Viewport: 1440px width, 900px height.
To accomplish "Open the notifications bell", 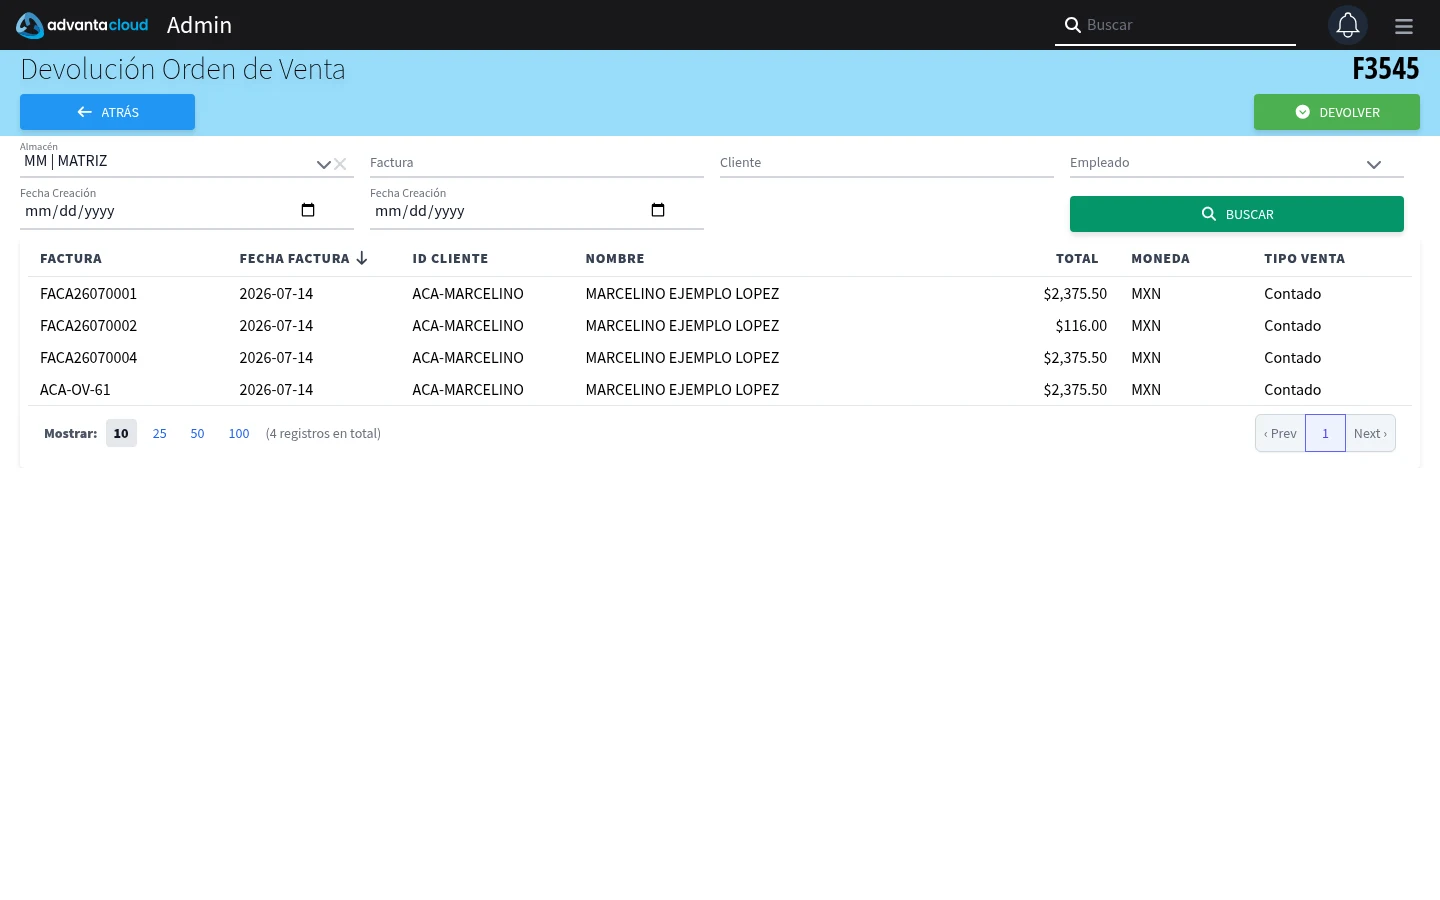I will click(x=1348, y=25).
